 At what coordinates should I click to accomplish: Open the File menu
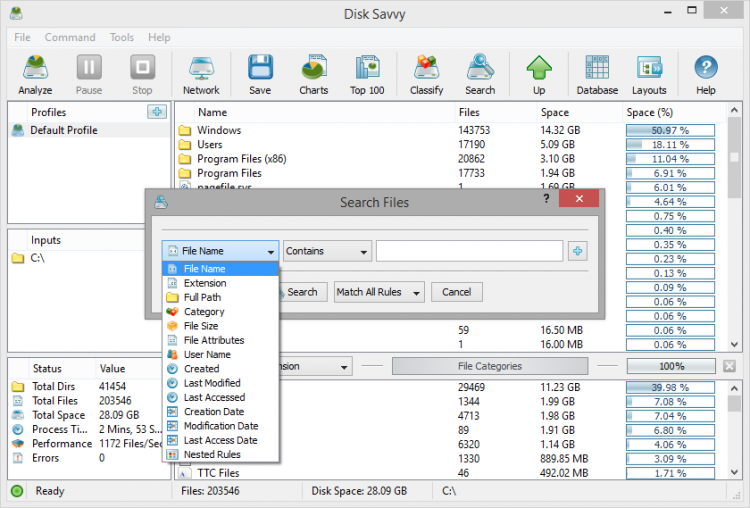[22, 37]
